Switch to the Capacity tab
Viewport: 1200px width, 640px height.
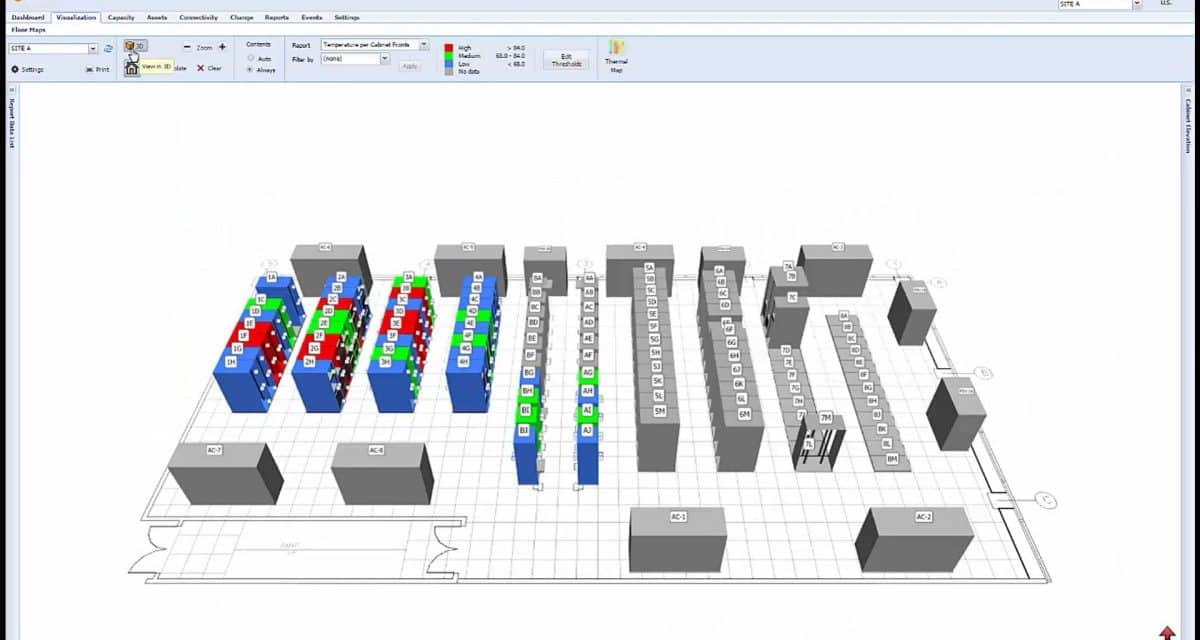coord(121,18)
